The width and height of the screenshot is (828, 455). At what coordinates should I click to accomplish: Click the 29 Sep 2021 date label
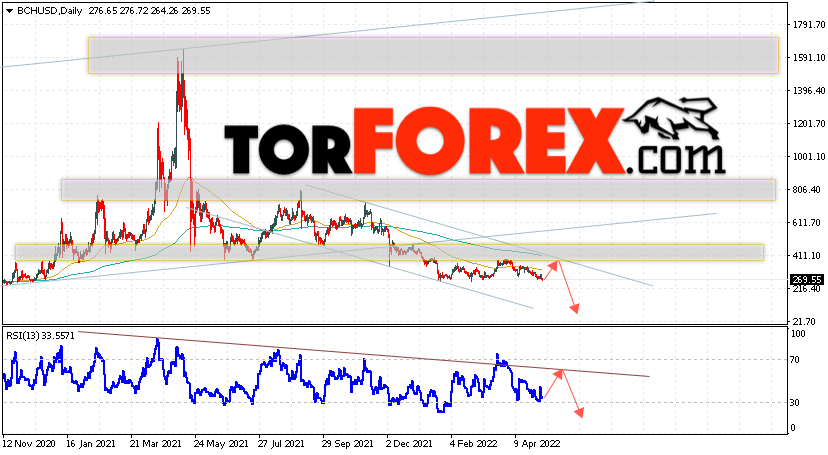pyautogui.click(x=347, y=444)
